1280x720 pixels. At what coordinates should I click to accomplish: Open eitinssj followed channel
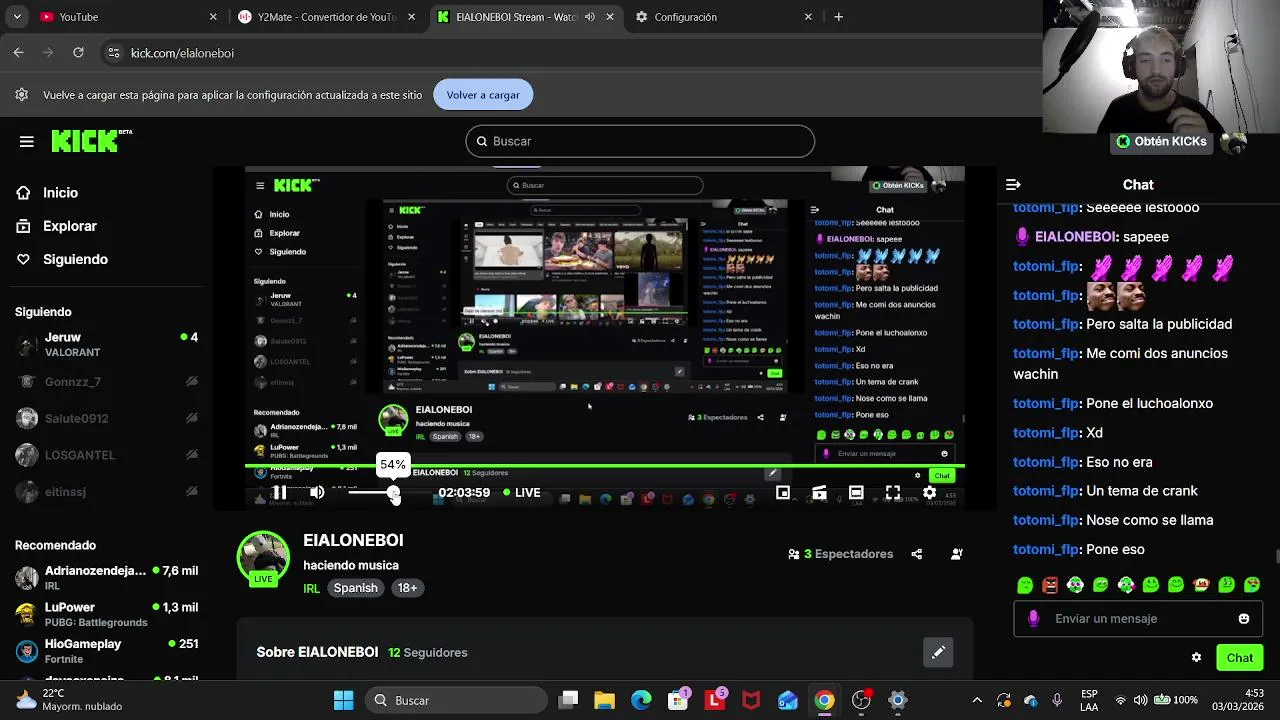point(107,492)
